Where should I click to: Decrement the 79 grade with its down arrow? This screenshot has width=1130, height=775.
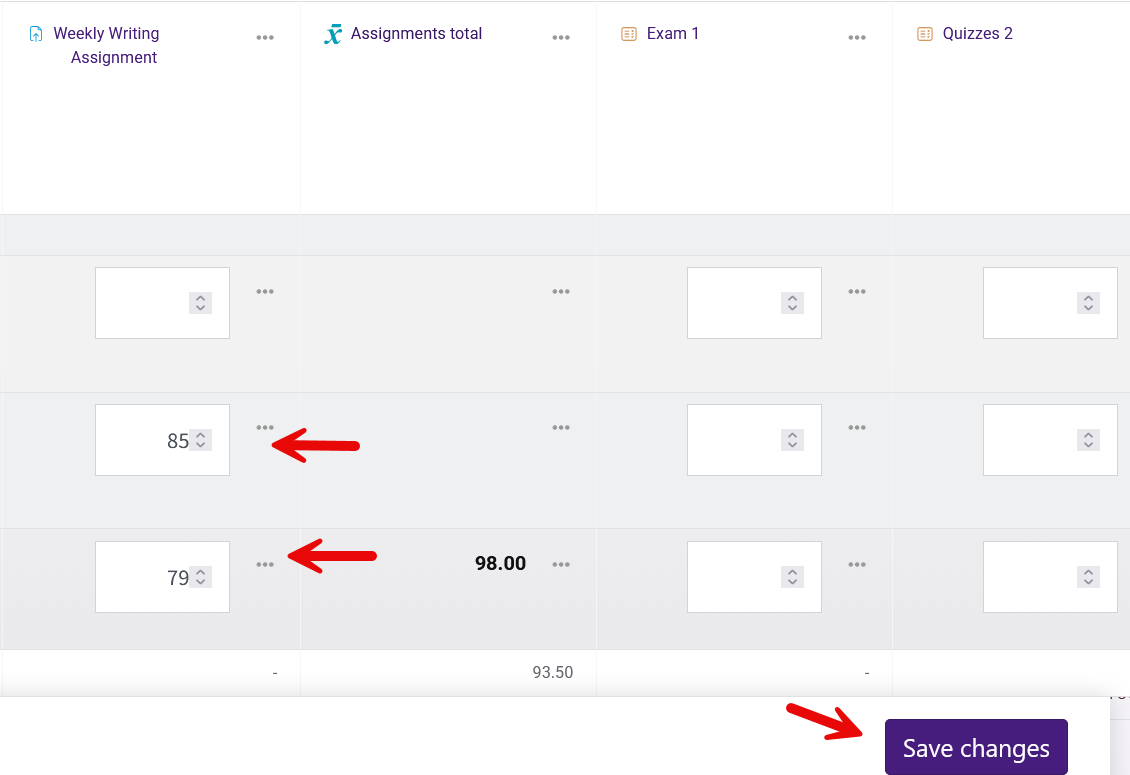click(201, 582)
